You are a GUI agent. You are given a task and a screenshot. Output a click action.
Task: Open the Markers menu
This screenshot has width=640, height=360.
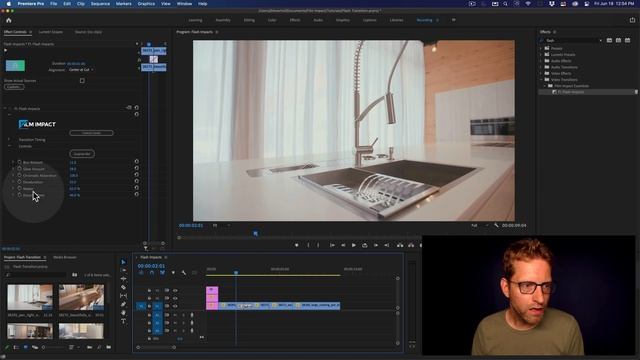pyautogui.click(x=123, y=4)
